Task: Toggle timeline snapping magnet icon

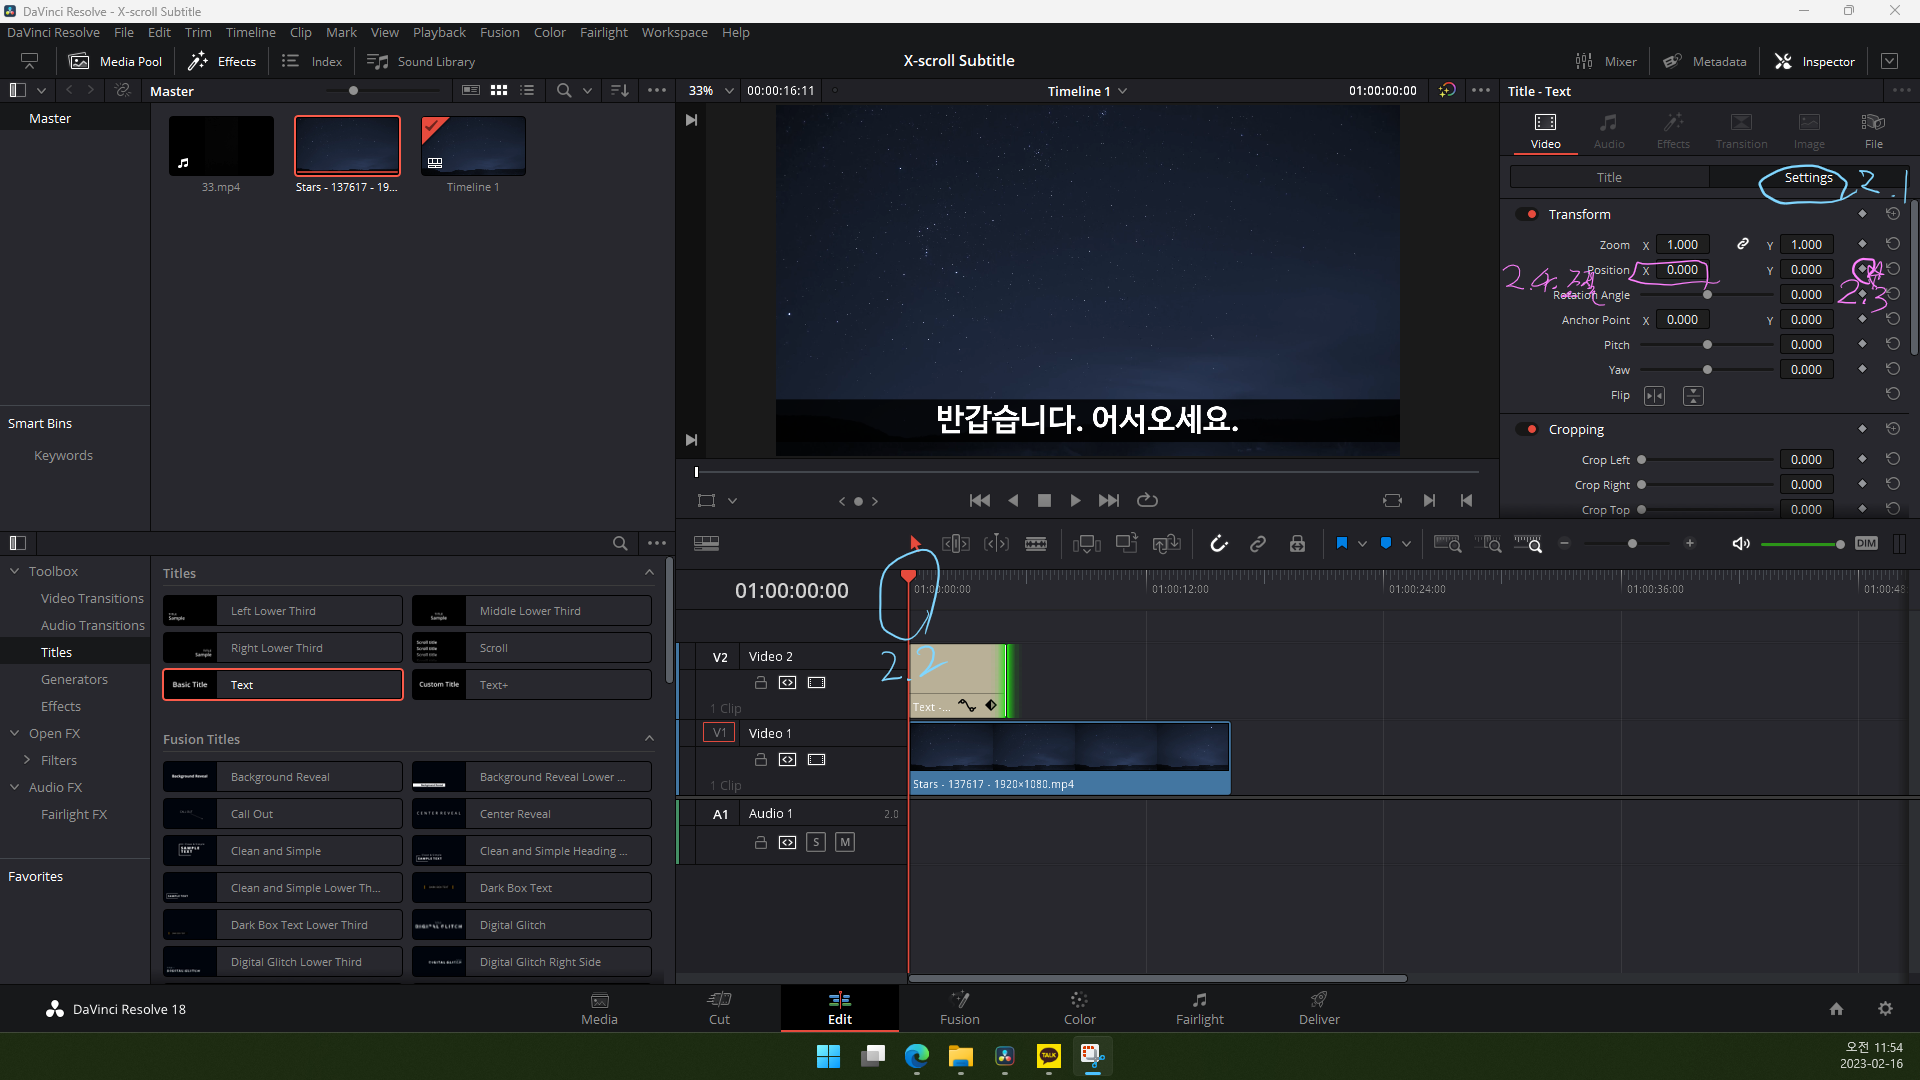Action: click(x=1218, y=544)
